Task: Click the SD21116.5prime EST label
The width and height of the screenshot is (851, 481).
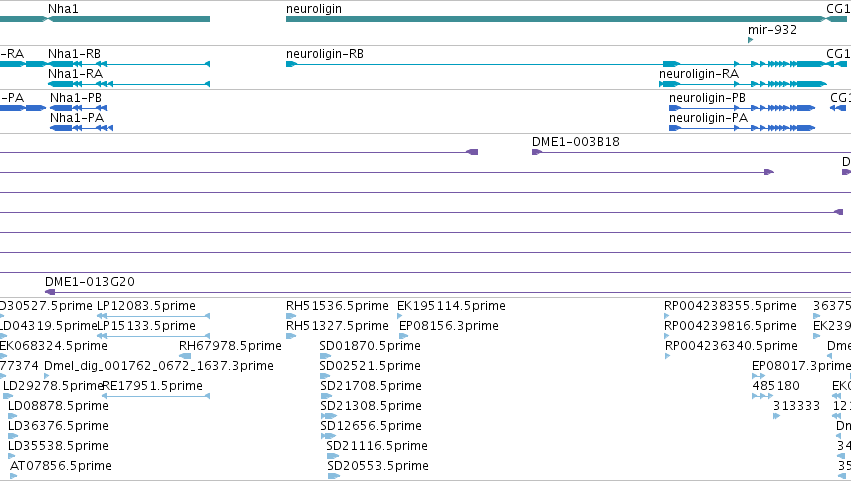Action: pos(377,446)
